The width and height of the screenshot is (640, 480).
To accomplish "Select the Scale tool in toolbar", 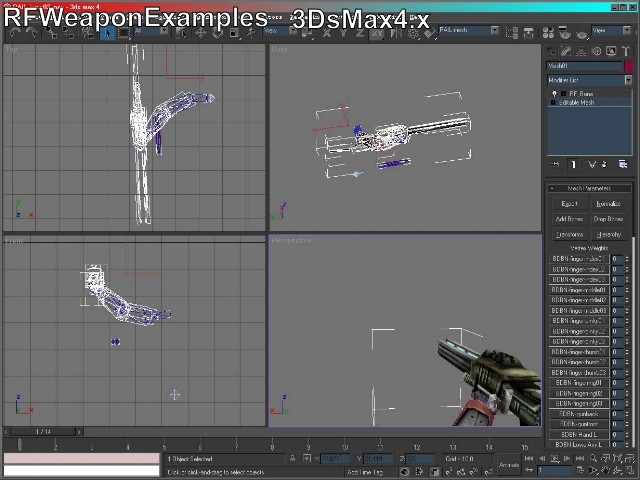I will point(234,33).
